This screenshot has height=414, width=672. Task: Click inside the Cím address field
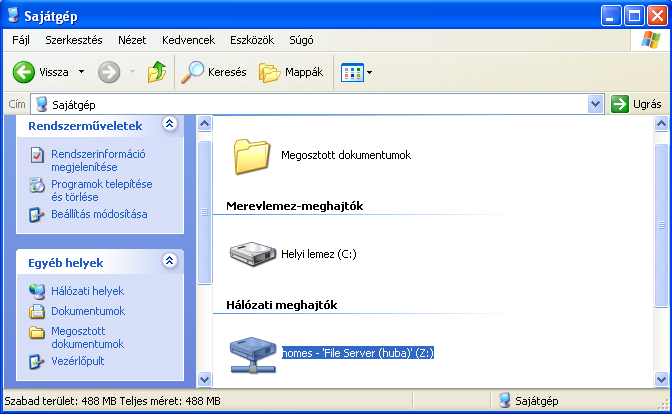300,104
